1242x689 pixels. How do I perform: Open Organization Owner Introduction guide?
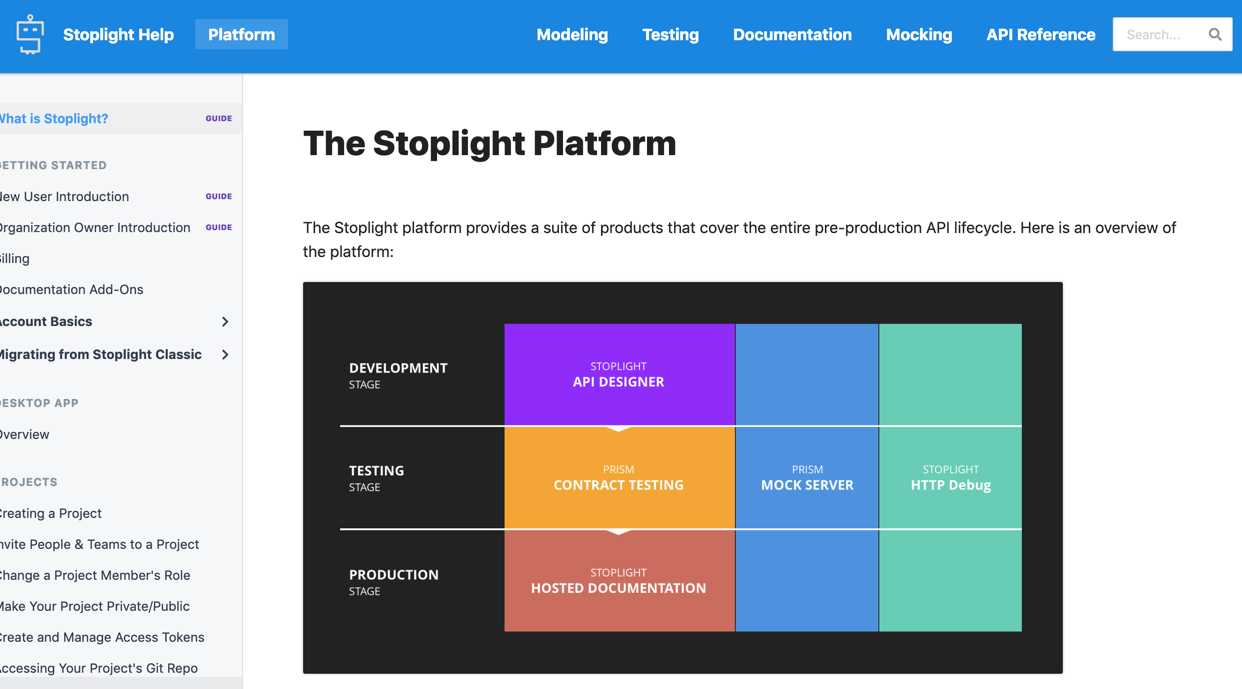96,227
